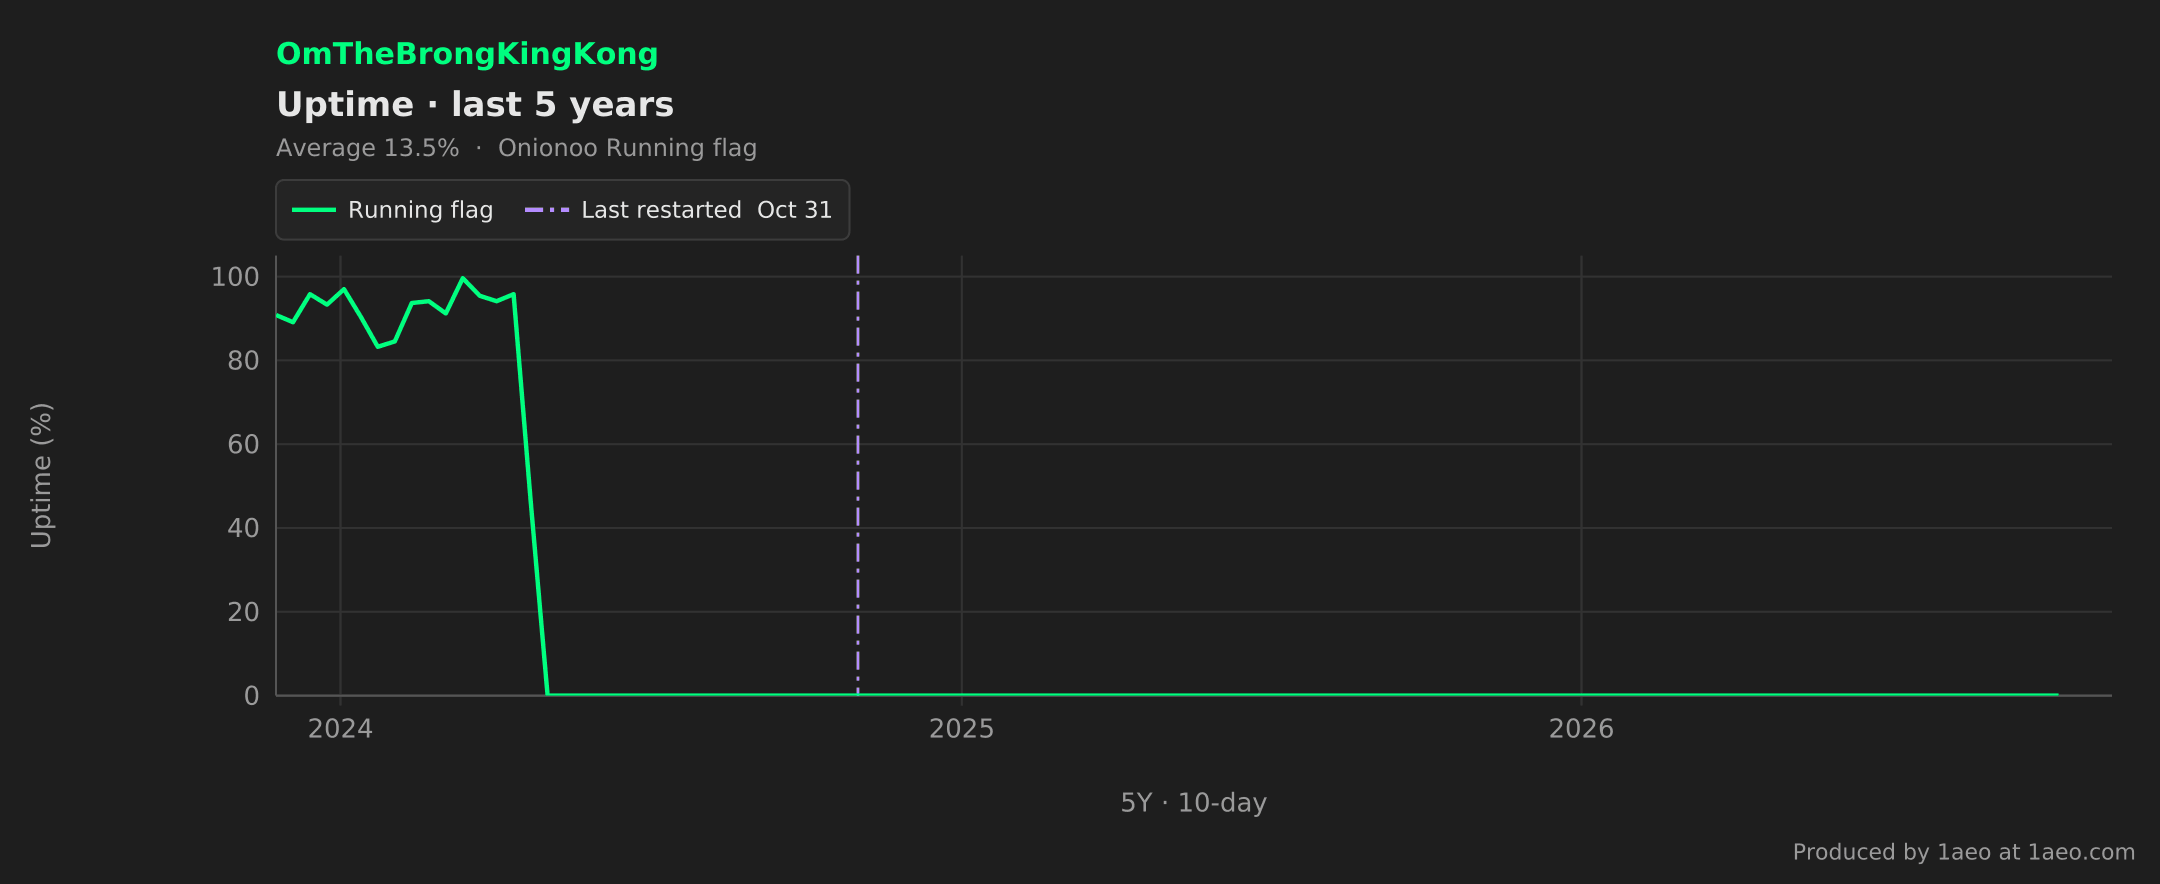This screenshot has width=2160, height=884.
Task: Click the purple dashed restart marker line
Action: [858, 475]
